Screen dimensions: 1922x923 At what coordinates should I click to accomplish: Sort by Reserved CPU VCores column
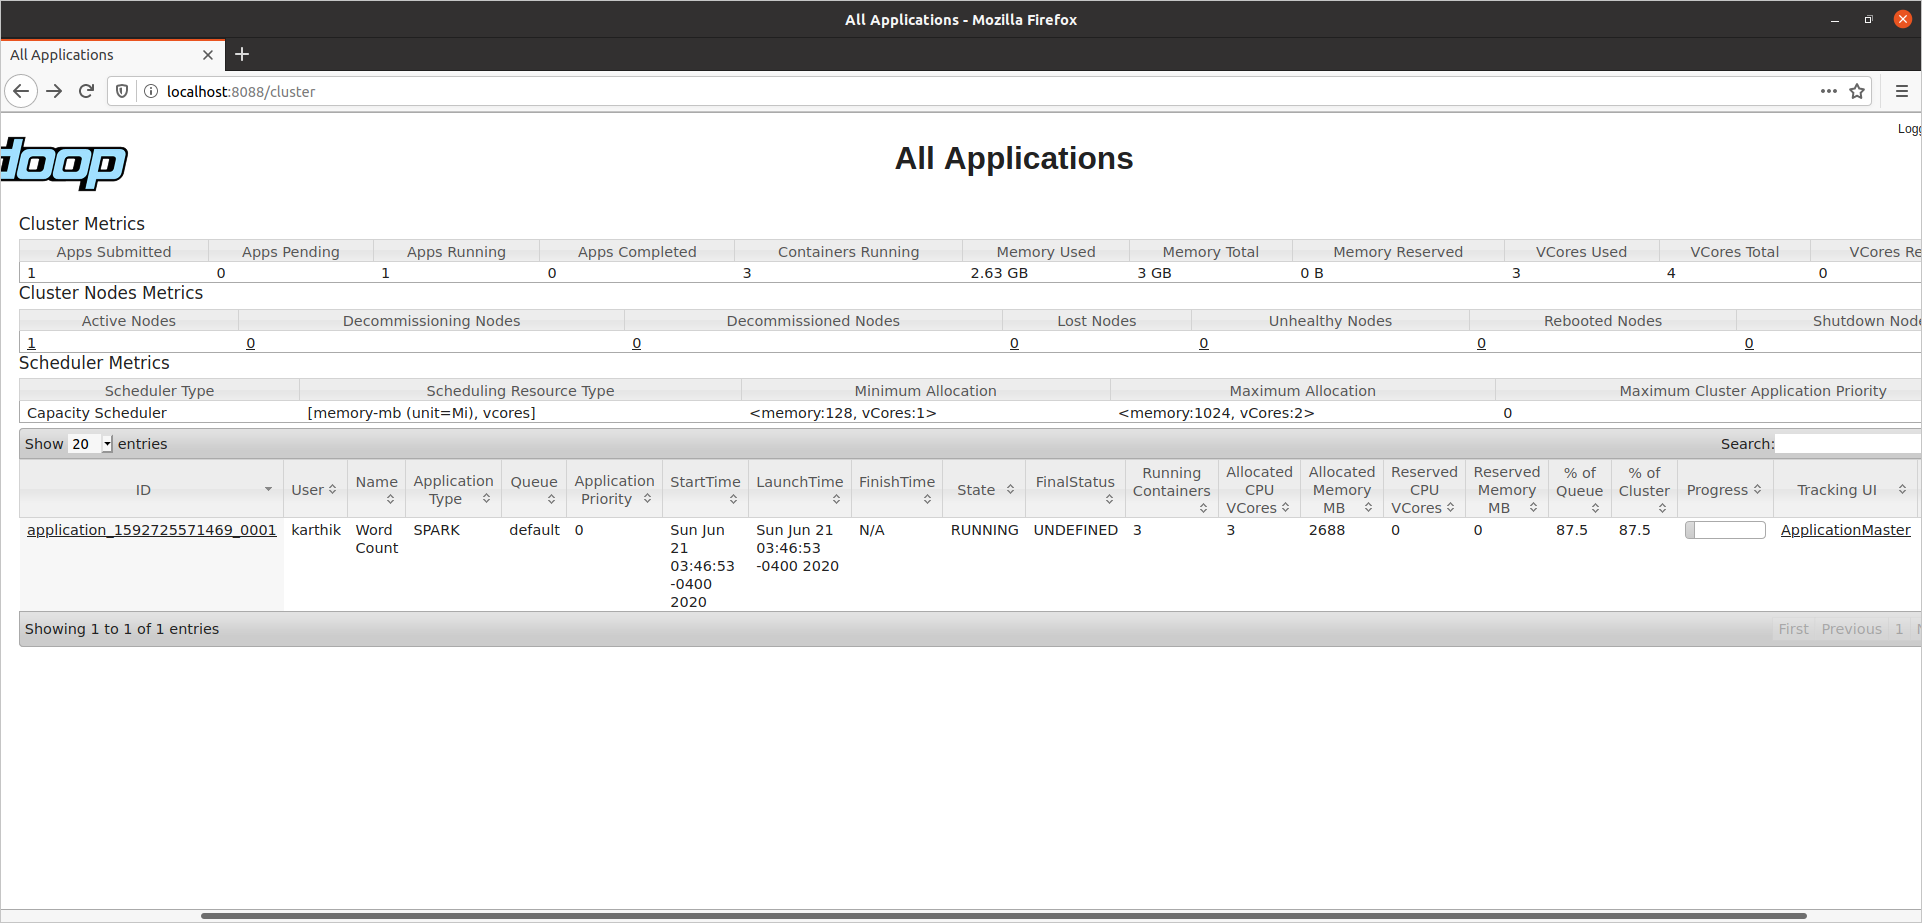point(1424,490)
